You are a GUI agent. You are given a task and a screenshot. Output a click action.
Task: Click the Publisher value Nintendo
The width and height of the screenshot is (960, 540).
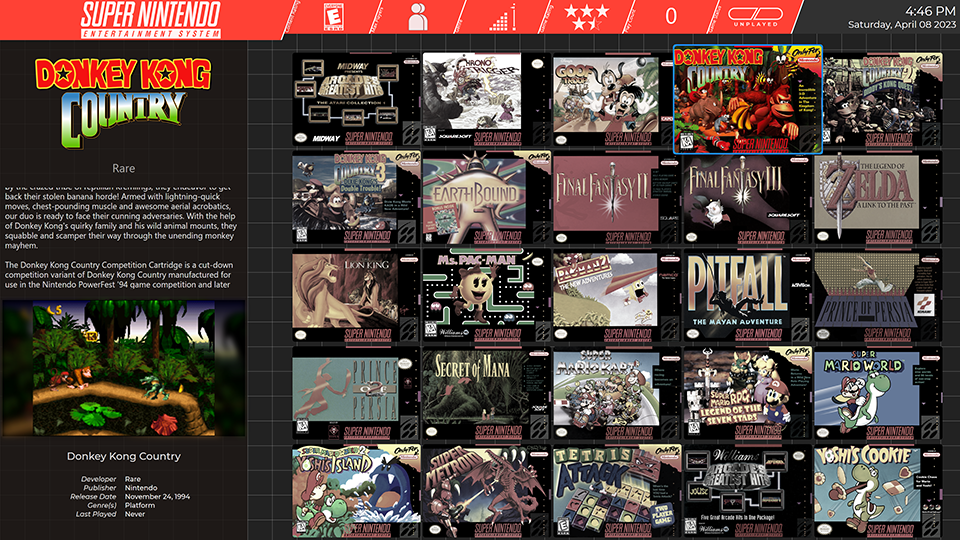click(x=141, y=487)
